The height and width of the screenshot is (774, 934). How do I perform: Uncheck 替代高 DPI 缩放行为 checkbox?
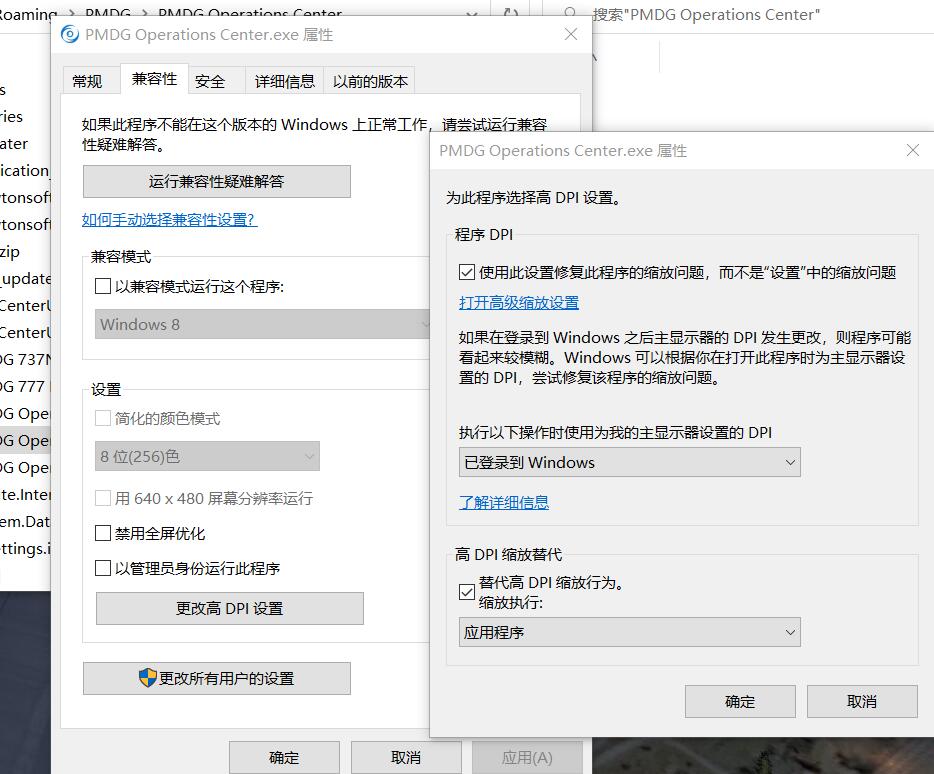coord(466,592)
